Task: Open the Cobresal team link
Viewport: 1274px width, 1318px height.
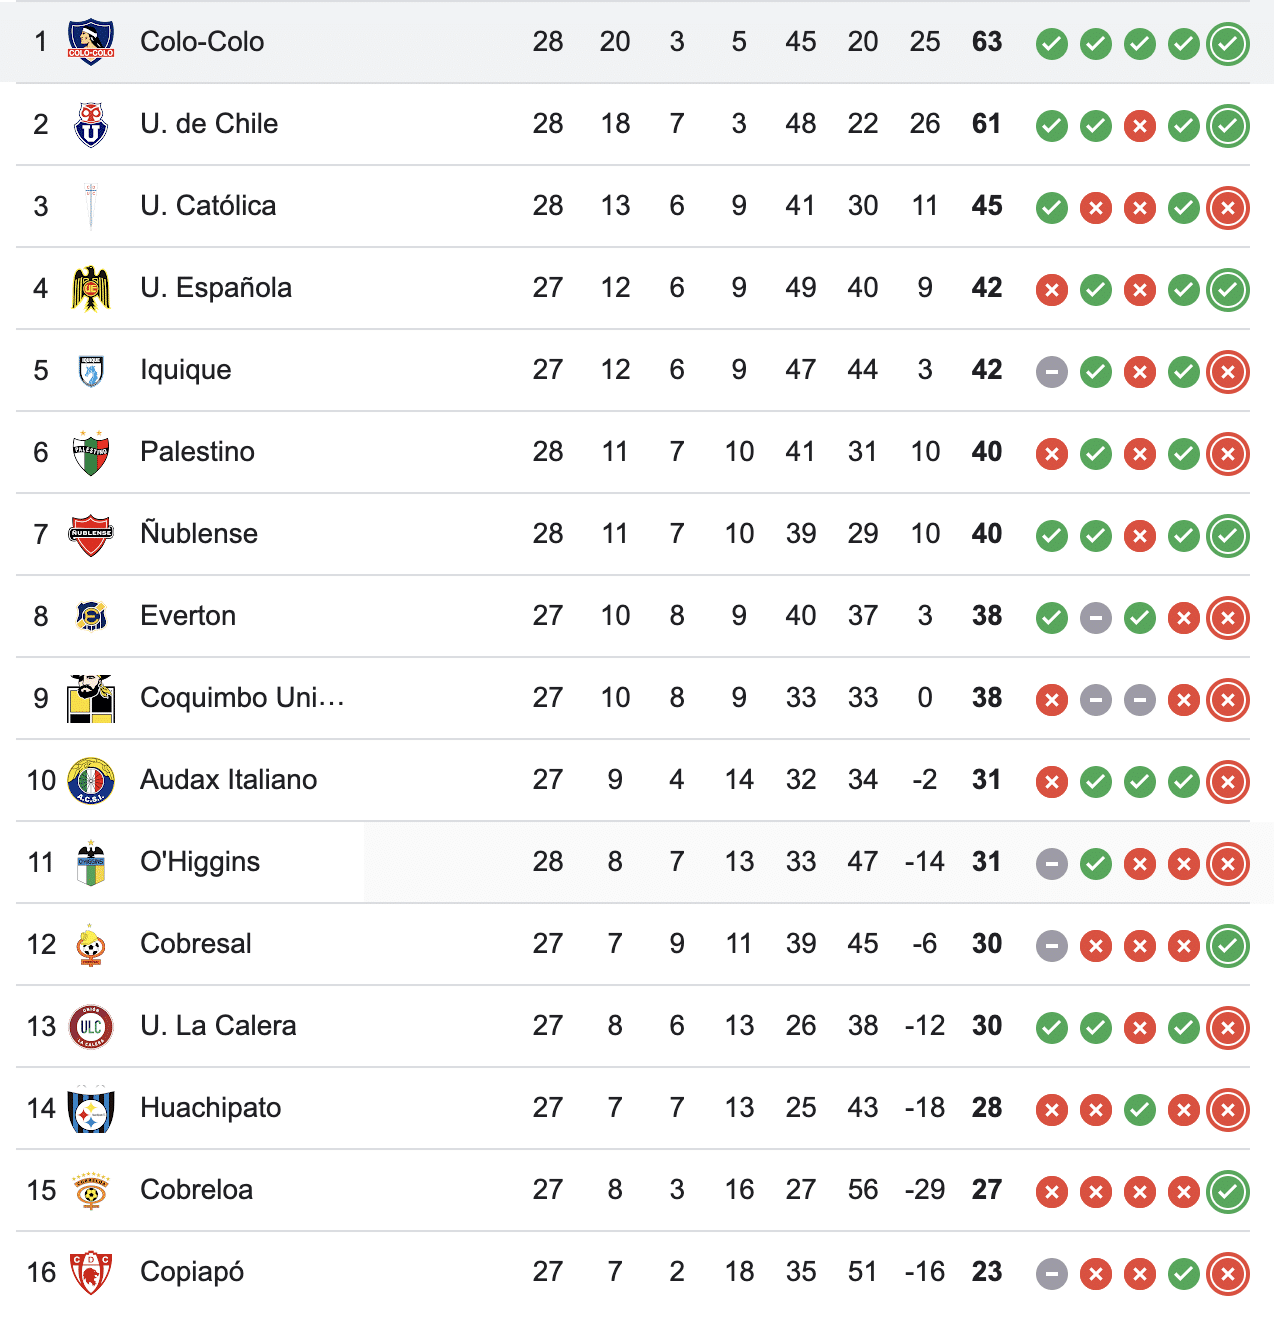Action: (x=196, y=944)
